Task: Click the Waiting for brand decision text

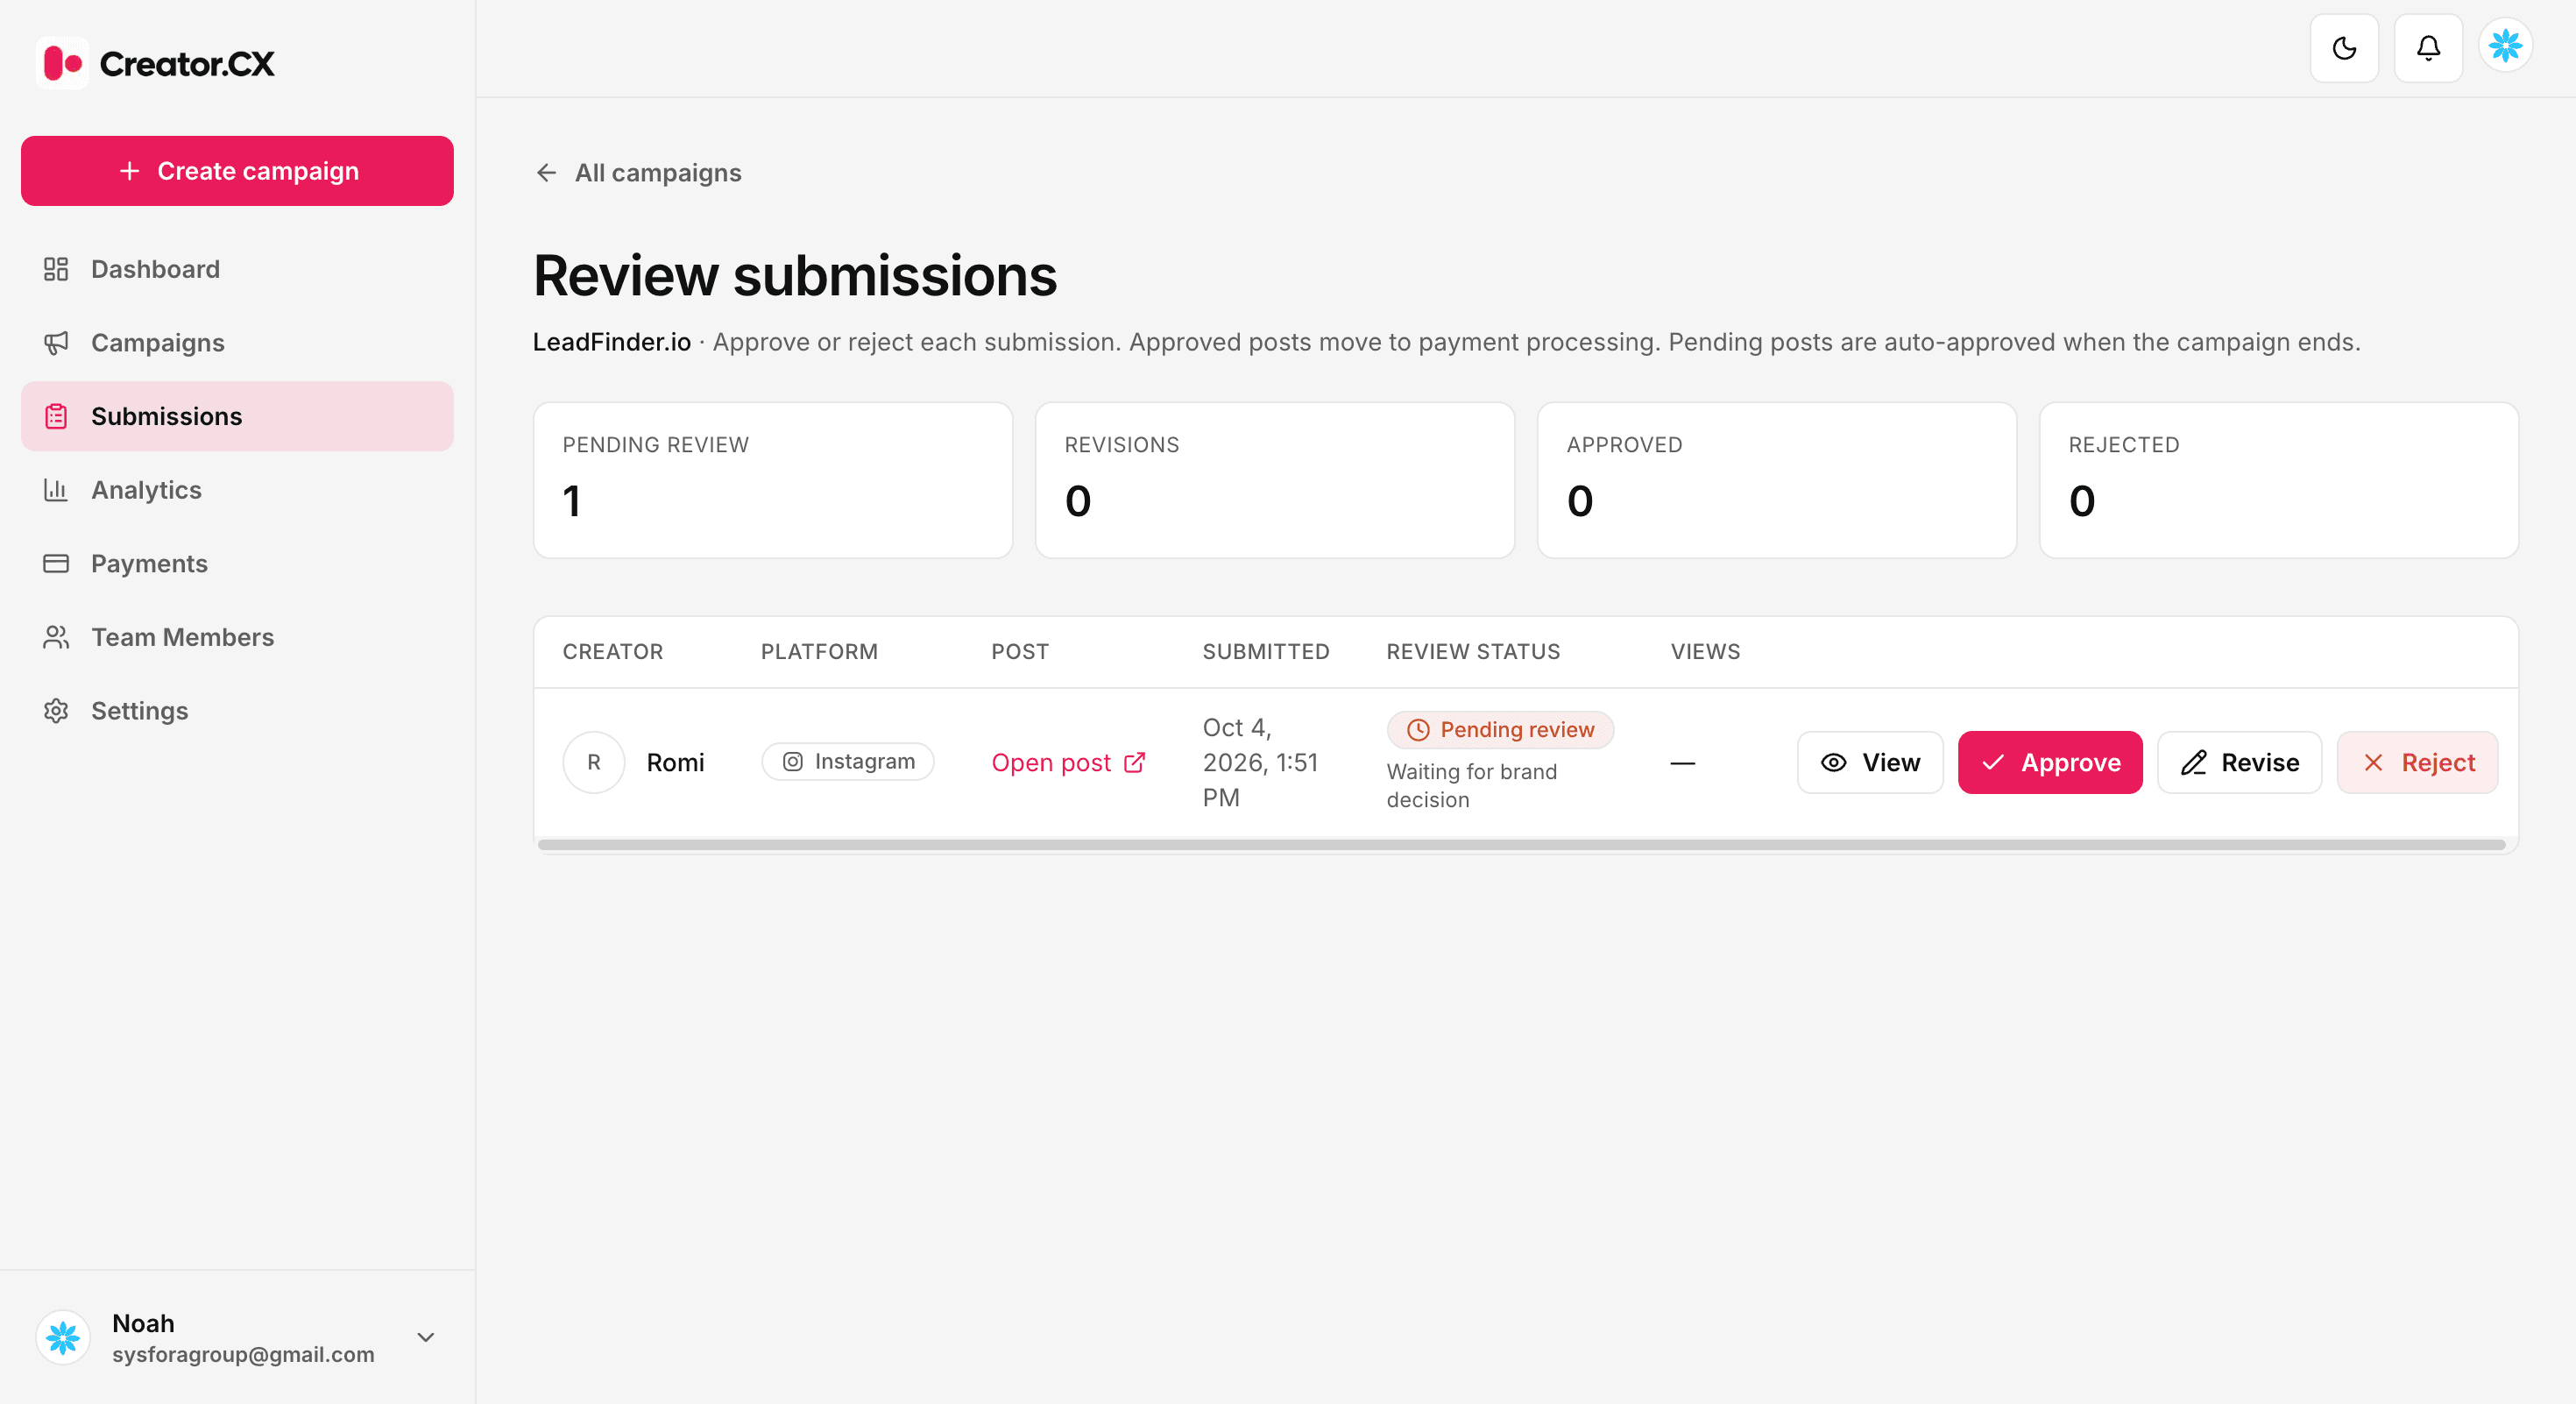Action: tap(1471, 786)
